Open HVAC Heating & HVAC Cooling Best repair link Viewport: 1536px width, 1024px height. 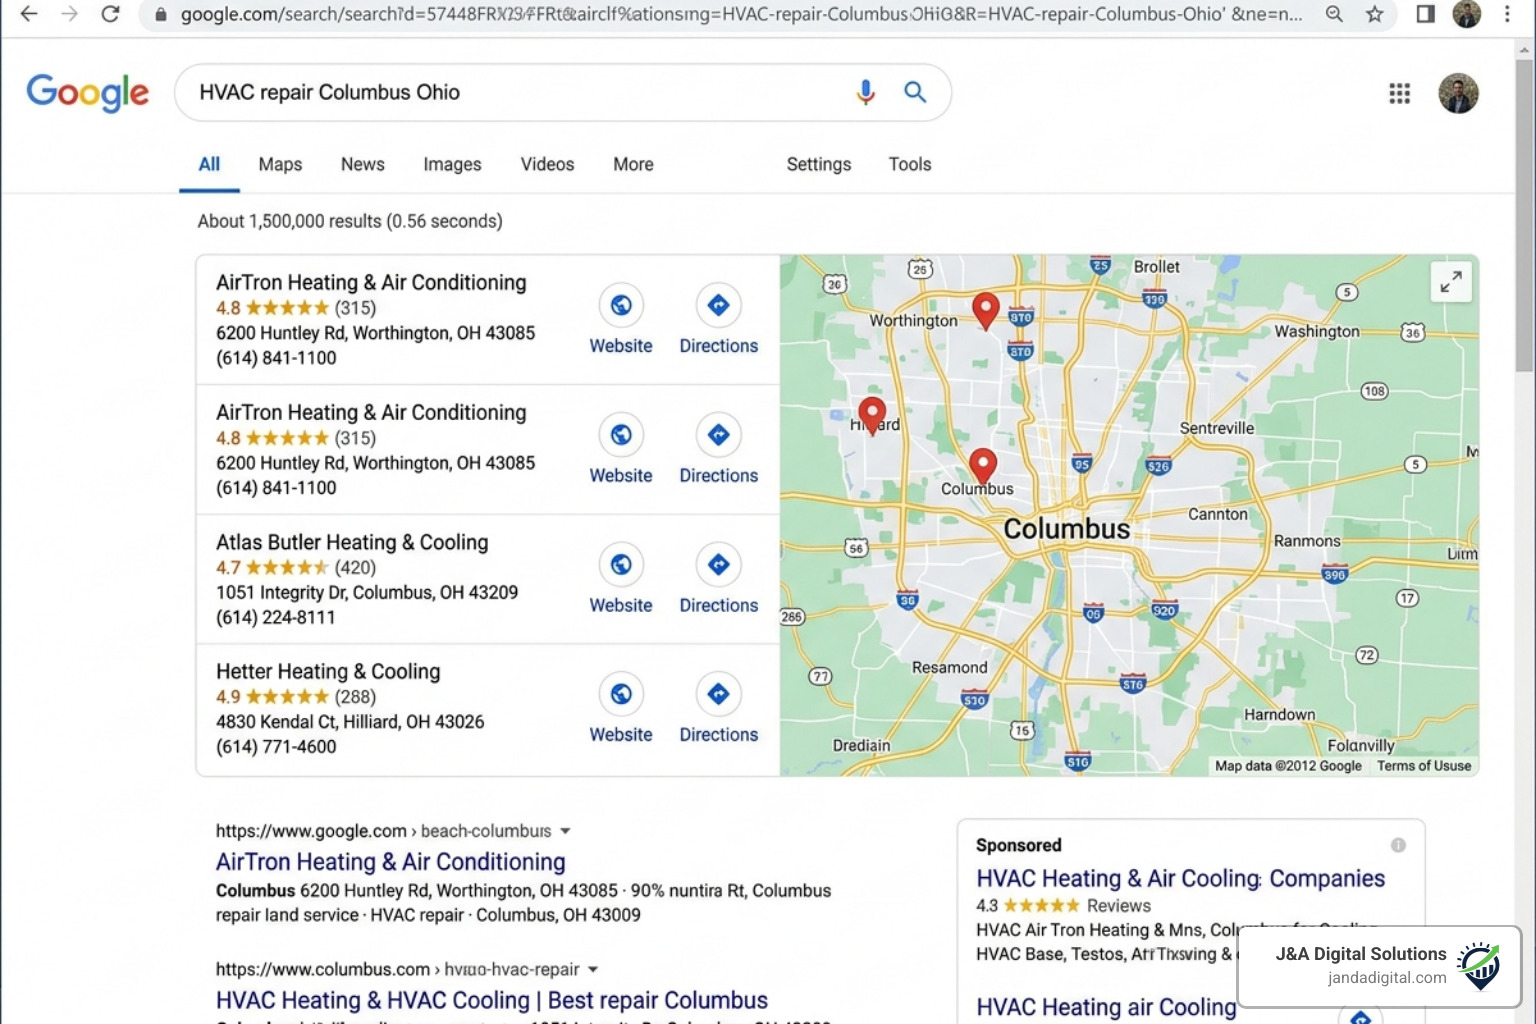492,1000
